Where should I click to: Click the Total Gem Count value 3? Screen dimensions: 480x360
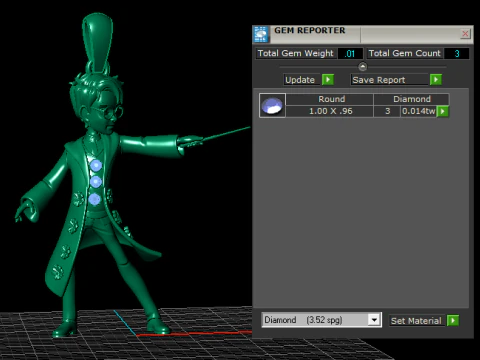[x=457, y=54]
